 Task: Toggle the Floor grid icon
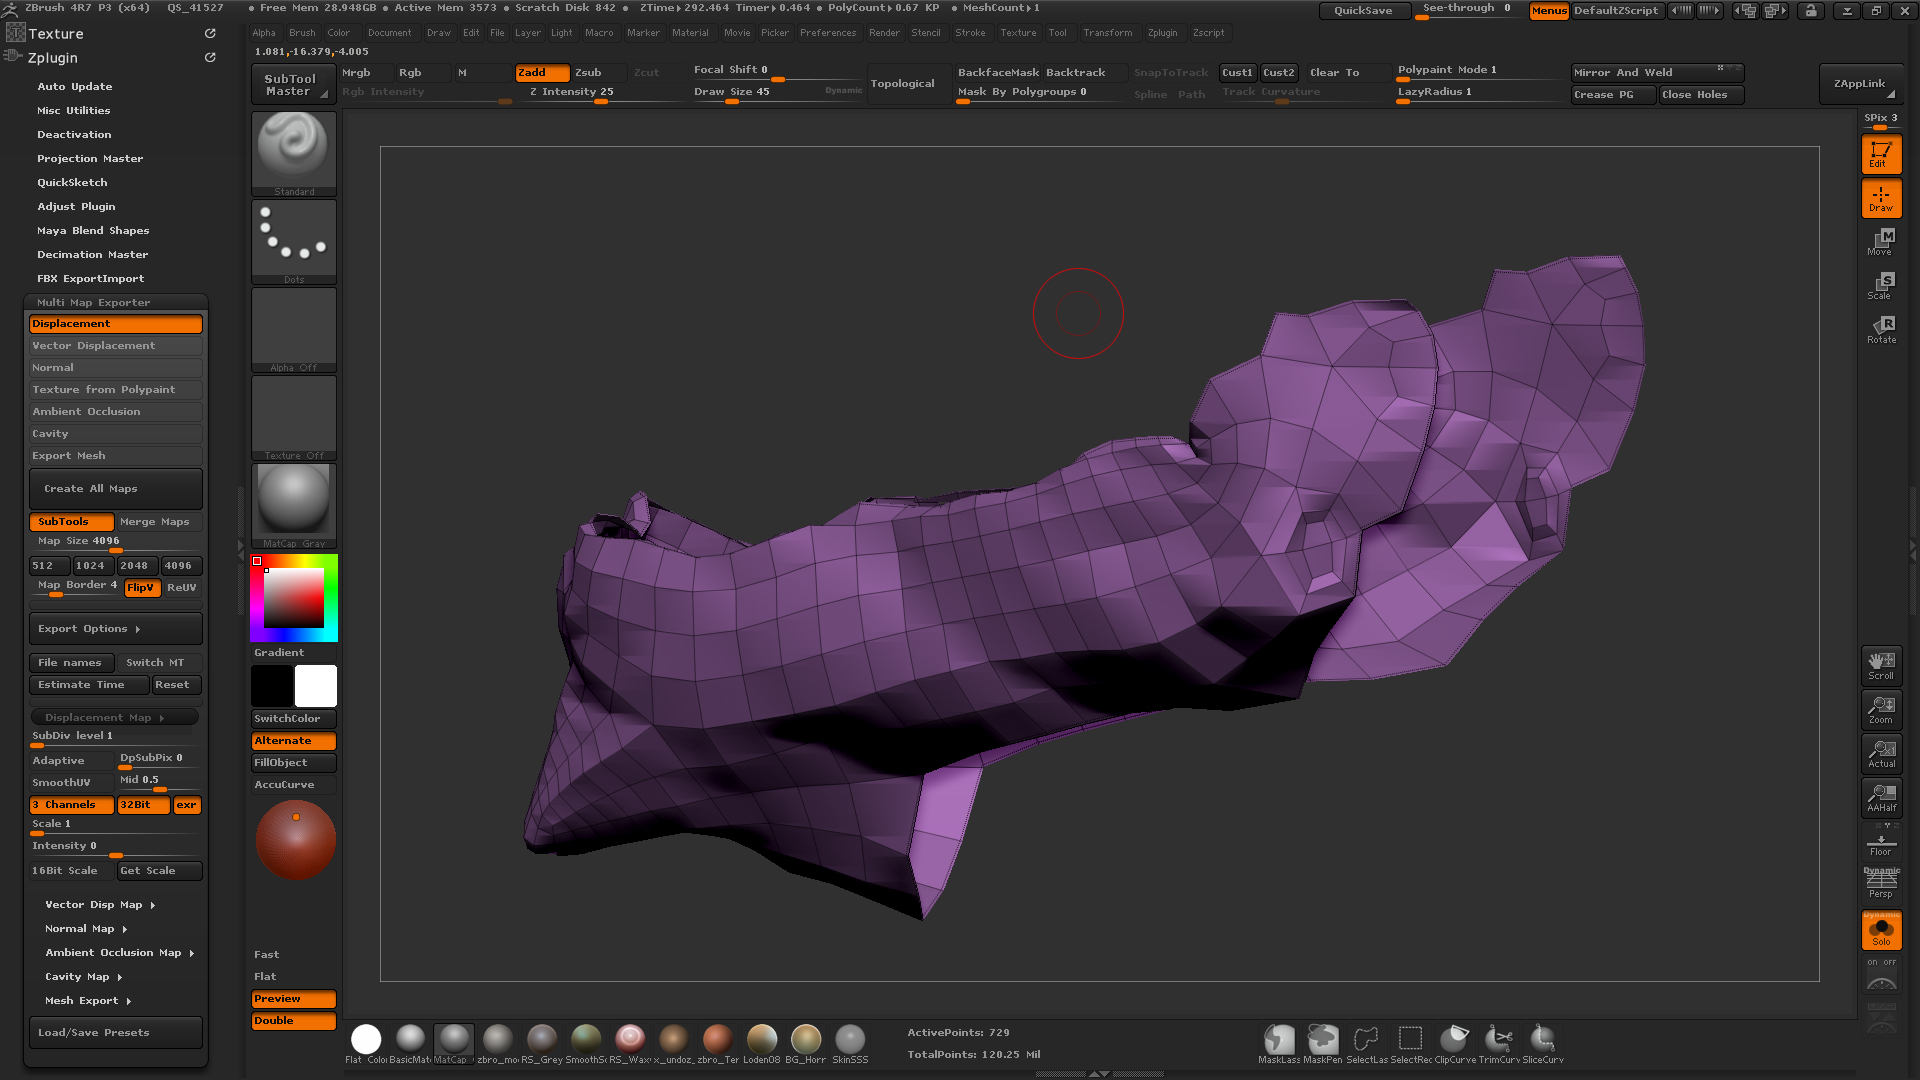1881,842
